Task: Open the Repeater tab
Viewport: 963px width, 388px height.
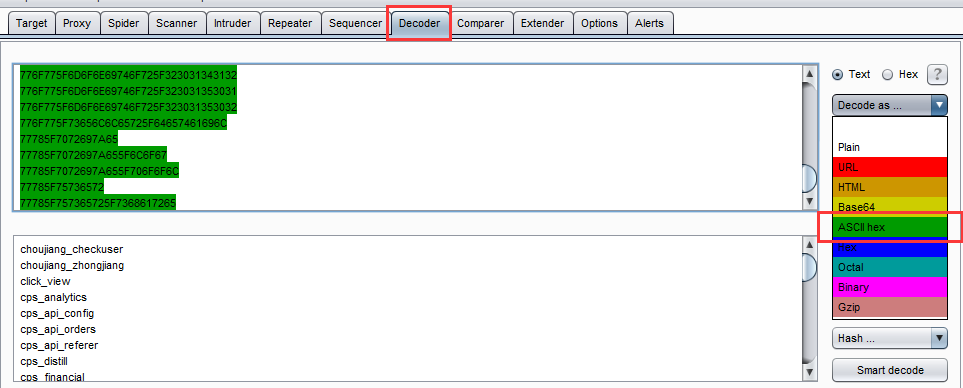Action: [x=290, y=23]
